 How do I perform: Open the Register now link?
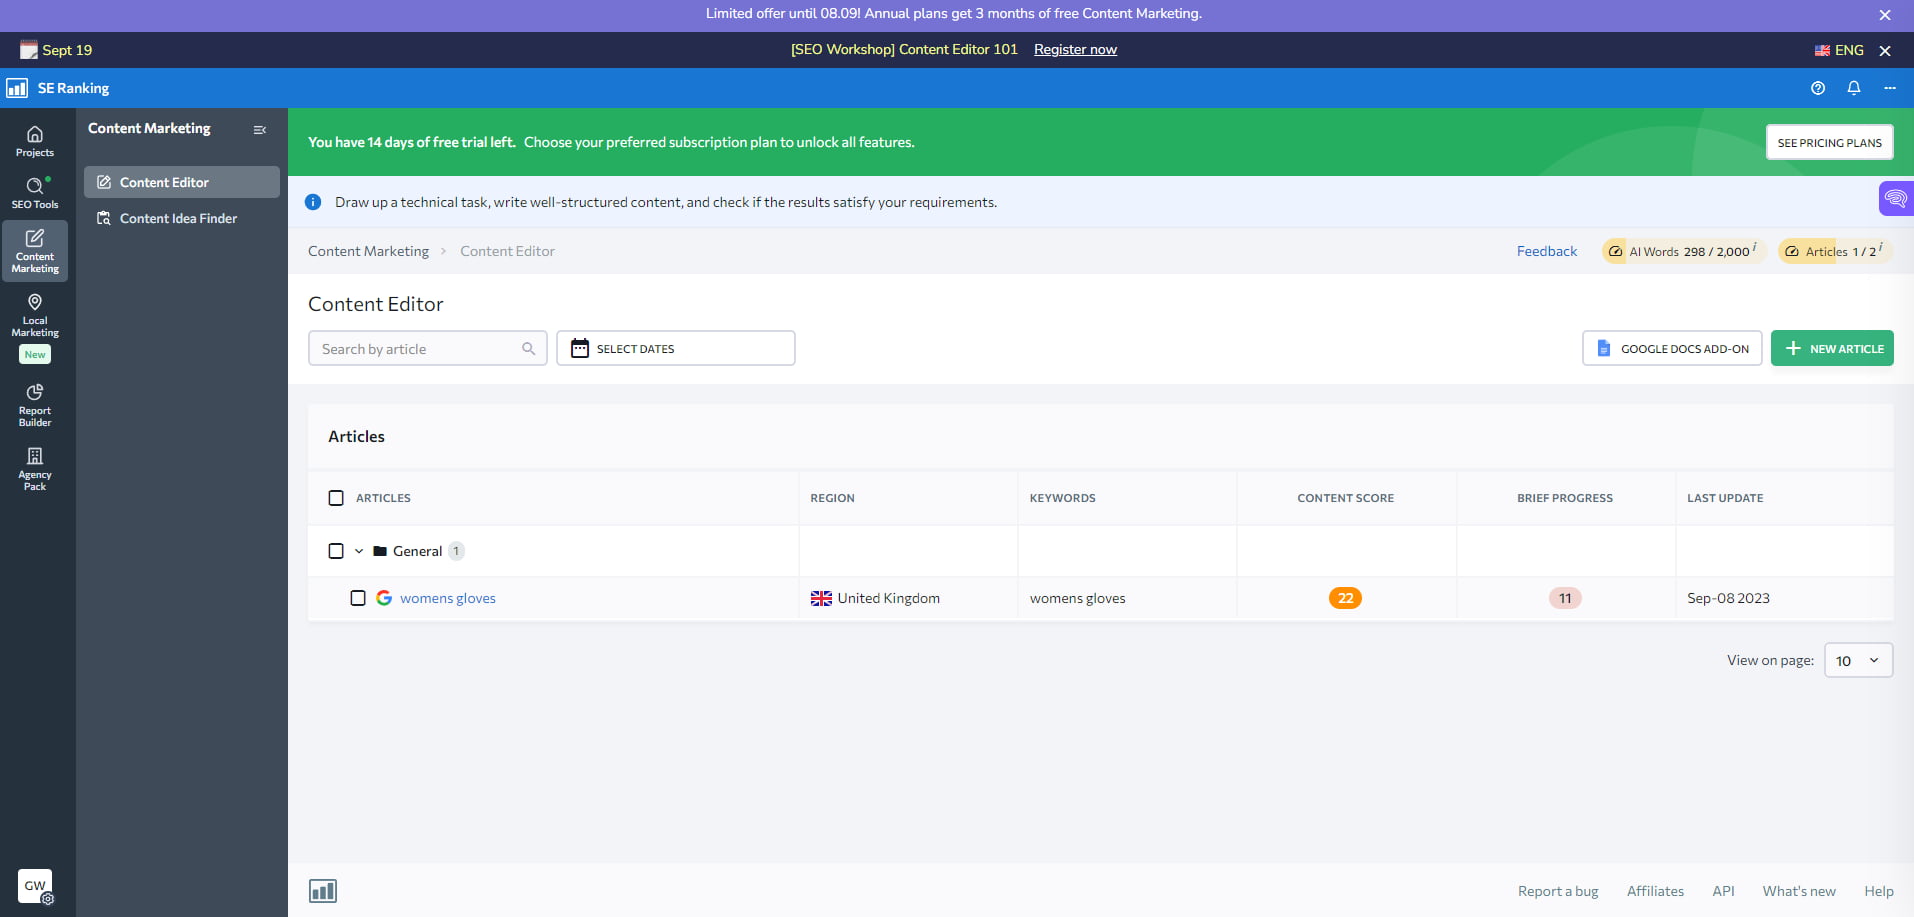1074,49
